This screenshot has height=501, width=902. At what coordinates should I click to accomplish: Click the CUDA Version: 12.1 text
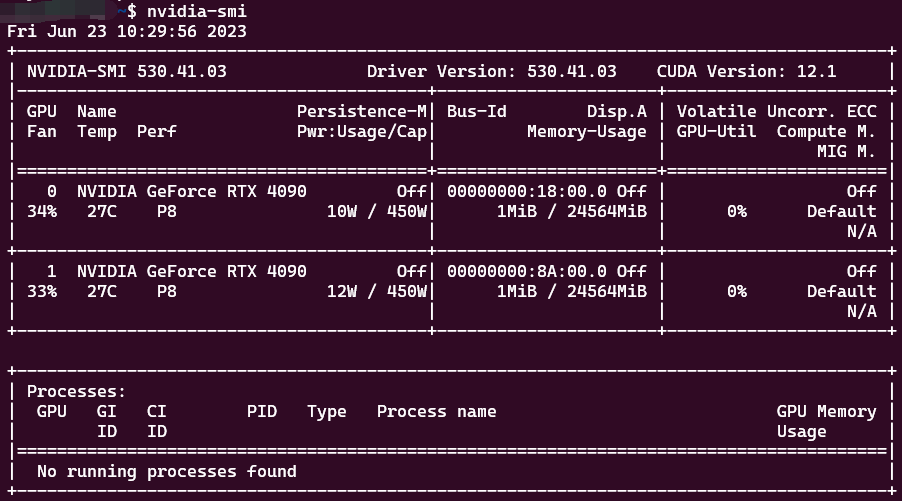pos(747,71)
